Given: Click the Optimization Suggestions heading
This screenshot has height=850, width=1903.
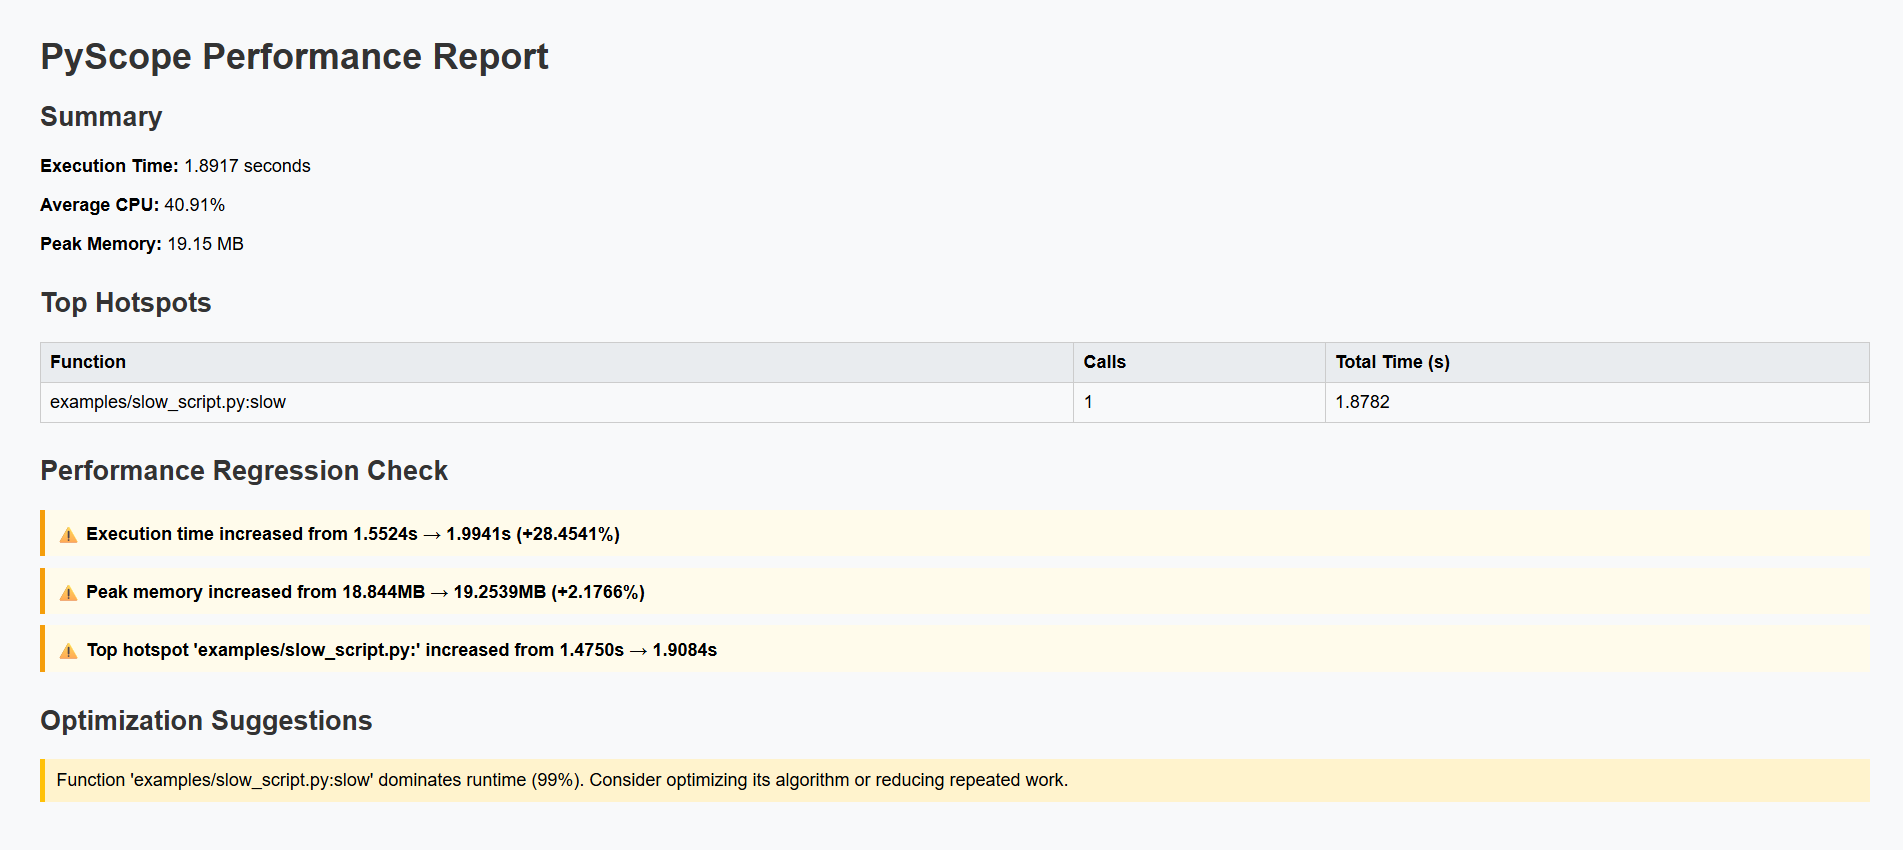Looking at the screenshot, I should click(206, 721).
